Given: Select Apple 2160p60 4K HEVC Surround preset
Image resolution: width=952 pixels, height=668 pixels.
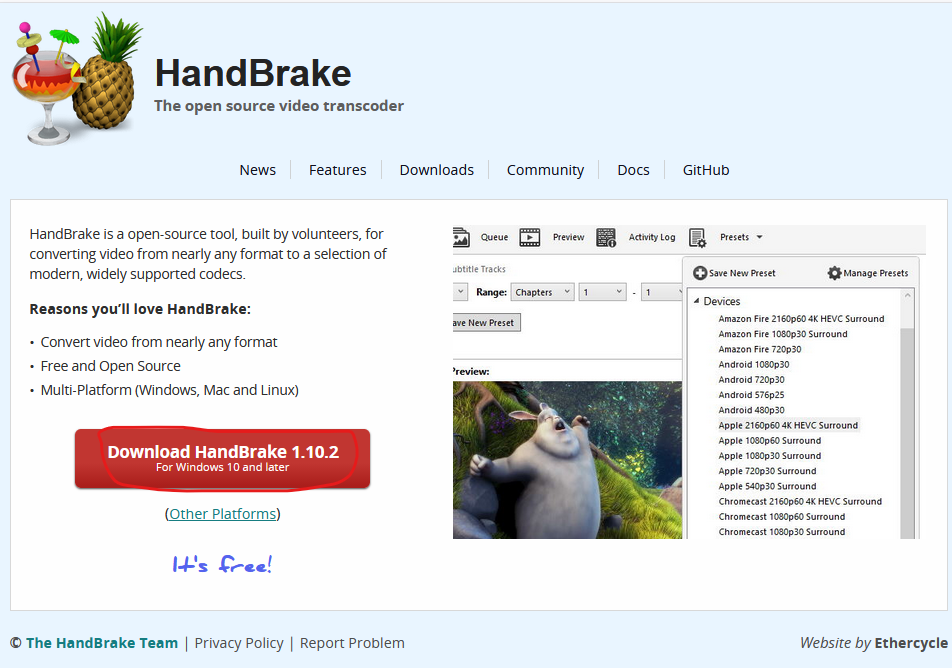Looking at the screenshot, I should (x=788, y=425).
